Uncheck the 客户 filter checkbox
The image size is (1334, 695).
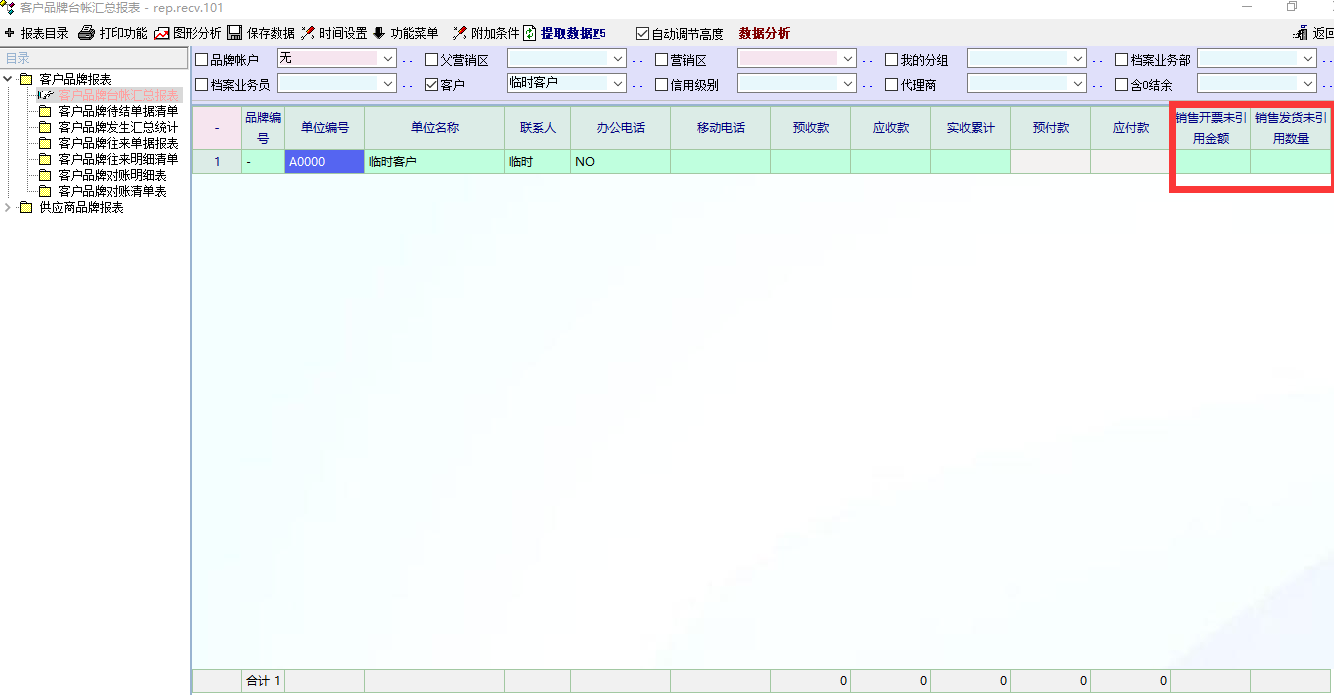point(431,85)
